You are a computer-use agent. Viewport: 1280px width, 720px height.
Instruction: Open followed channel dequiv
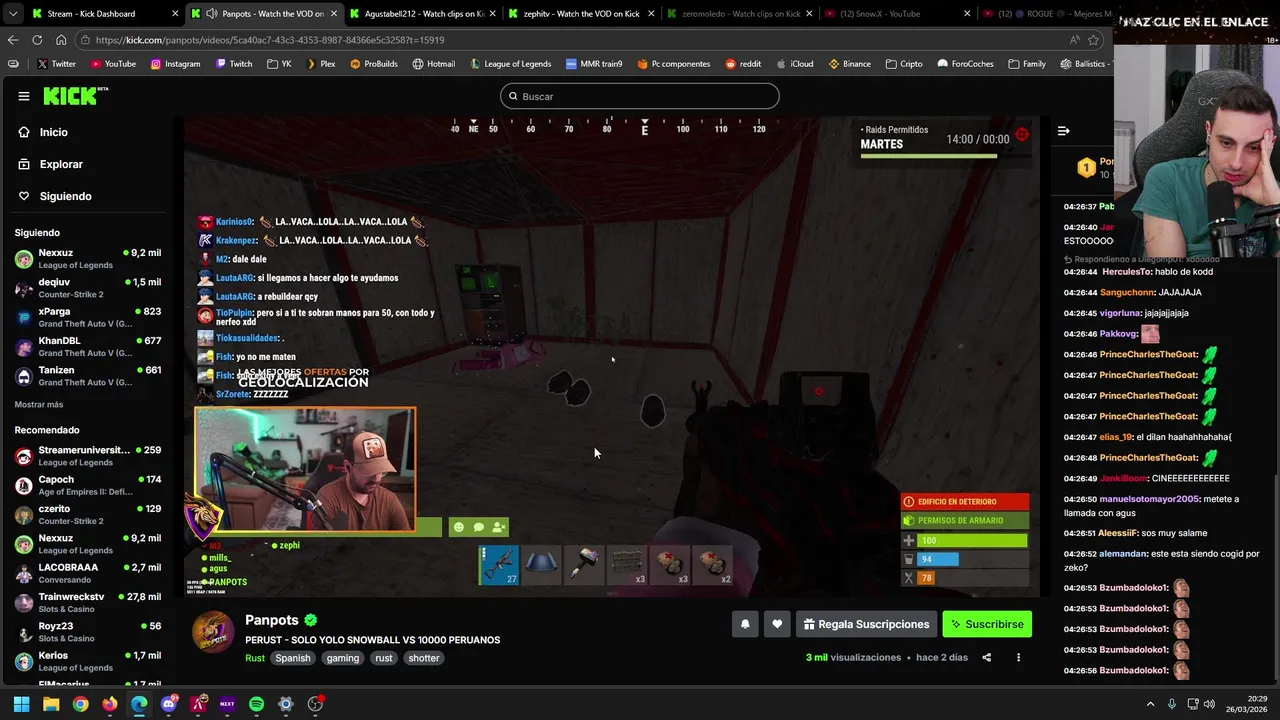[x=88, y=288]
